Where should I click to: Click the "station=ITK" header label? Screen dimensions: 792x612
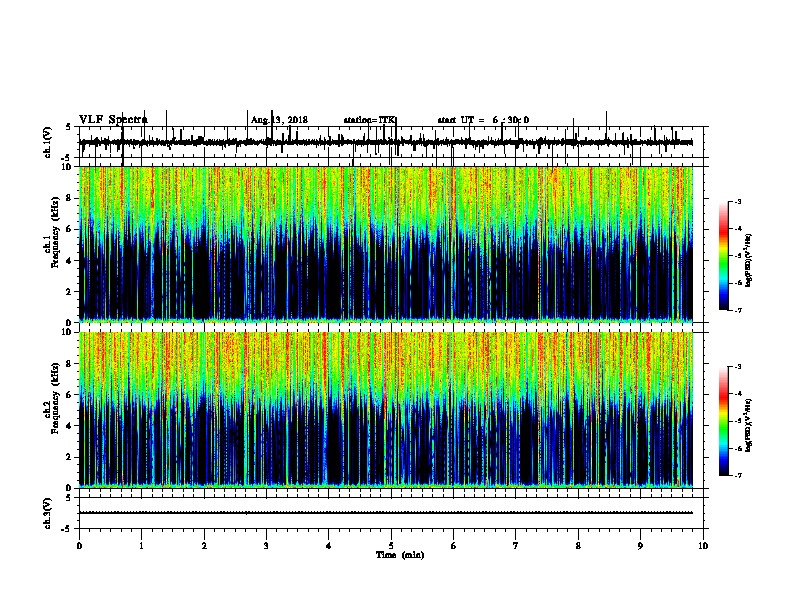[370, 120]
